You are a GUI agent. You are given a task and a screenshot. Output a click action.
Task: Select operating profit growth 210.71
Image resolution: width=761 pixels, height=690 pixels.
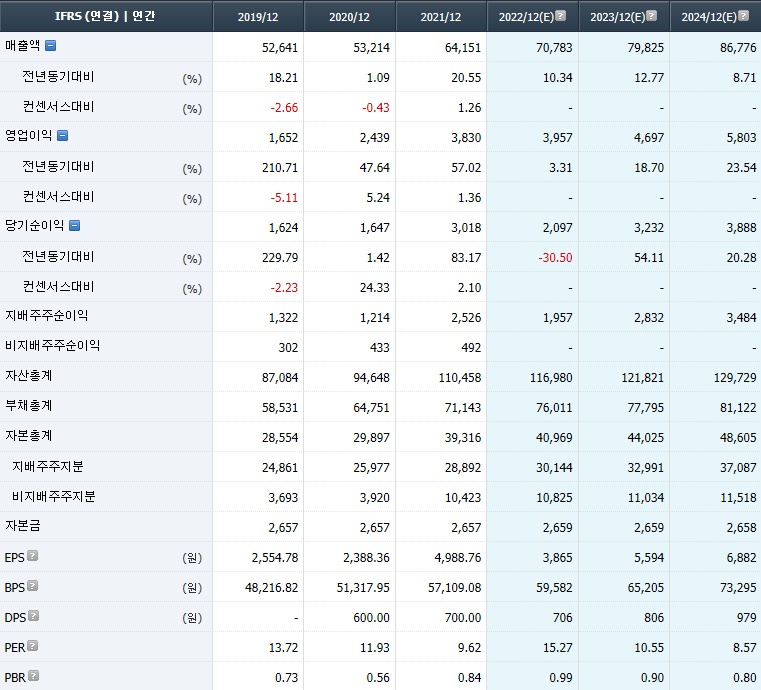(282, 168)
